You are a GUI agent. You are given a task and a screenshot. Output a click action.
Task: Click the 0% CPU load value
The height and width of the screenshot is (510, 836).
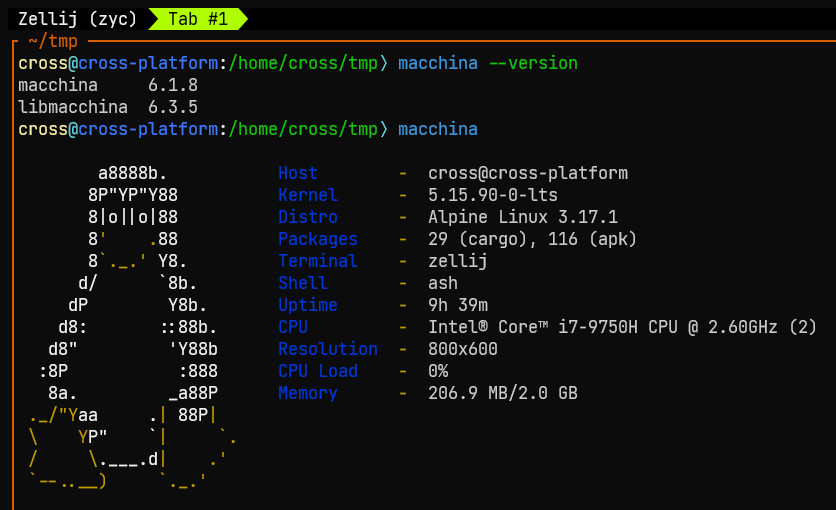(438, 371)
